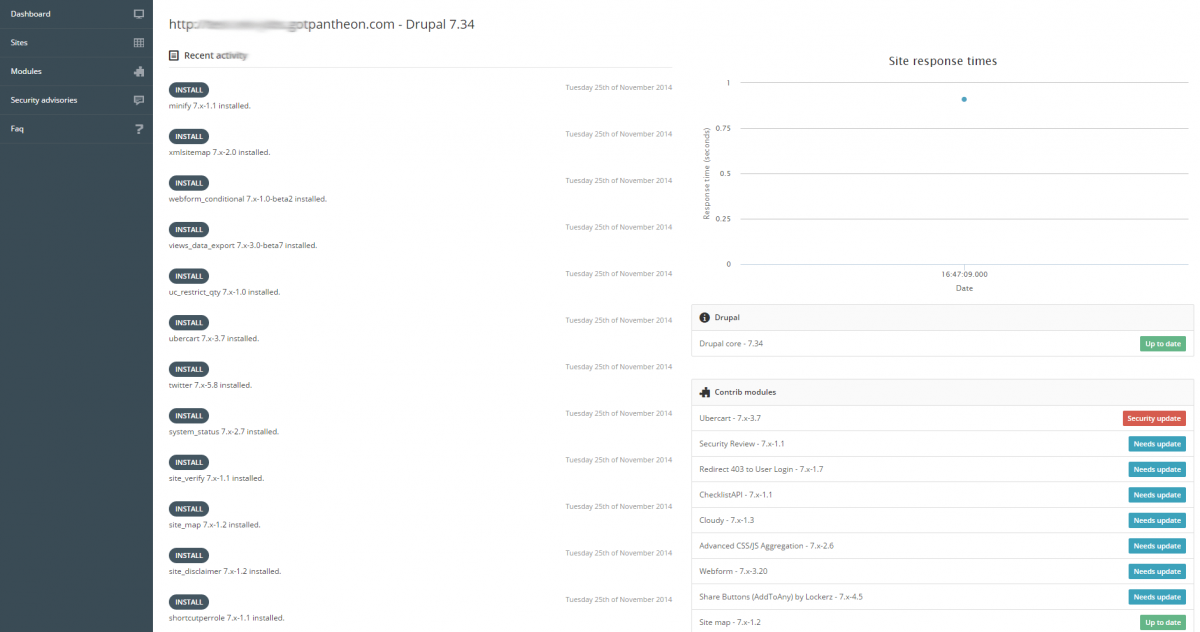The width and height of the screenshot is (1200, 632).
Task: Click 'xmlsitemap 7.x-2.0 installed.' entry
Action: 220,152
